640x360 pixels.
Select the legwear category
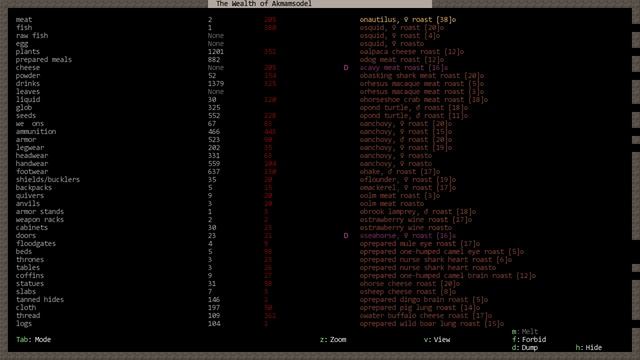click(30, 147)
